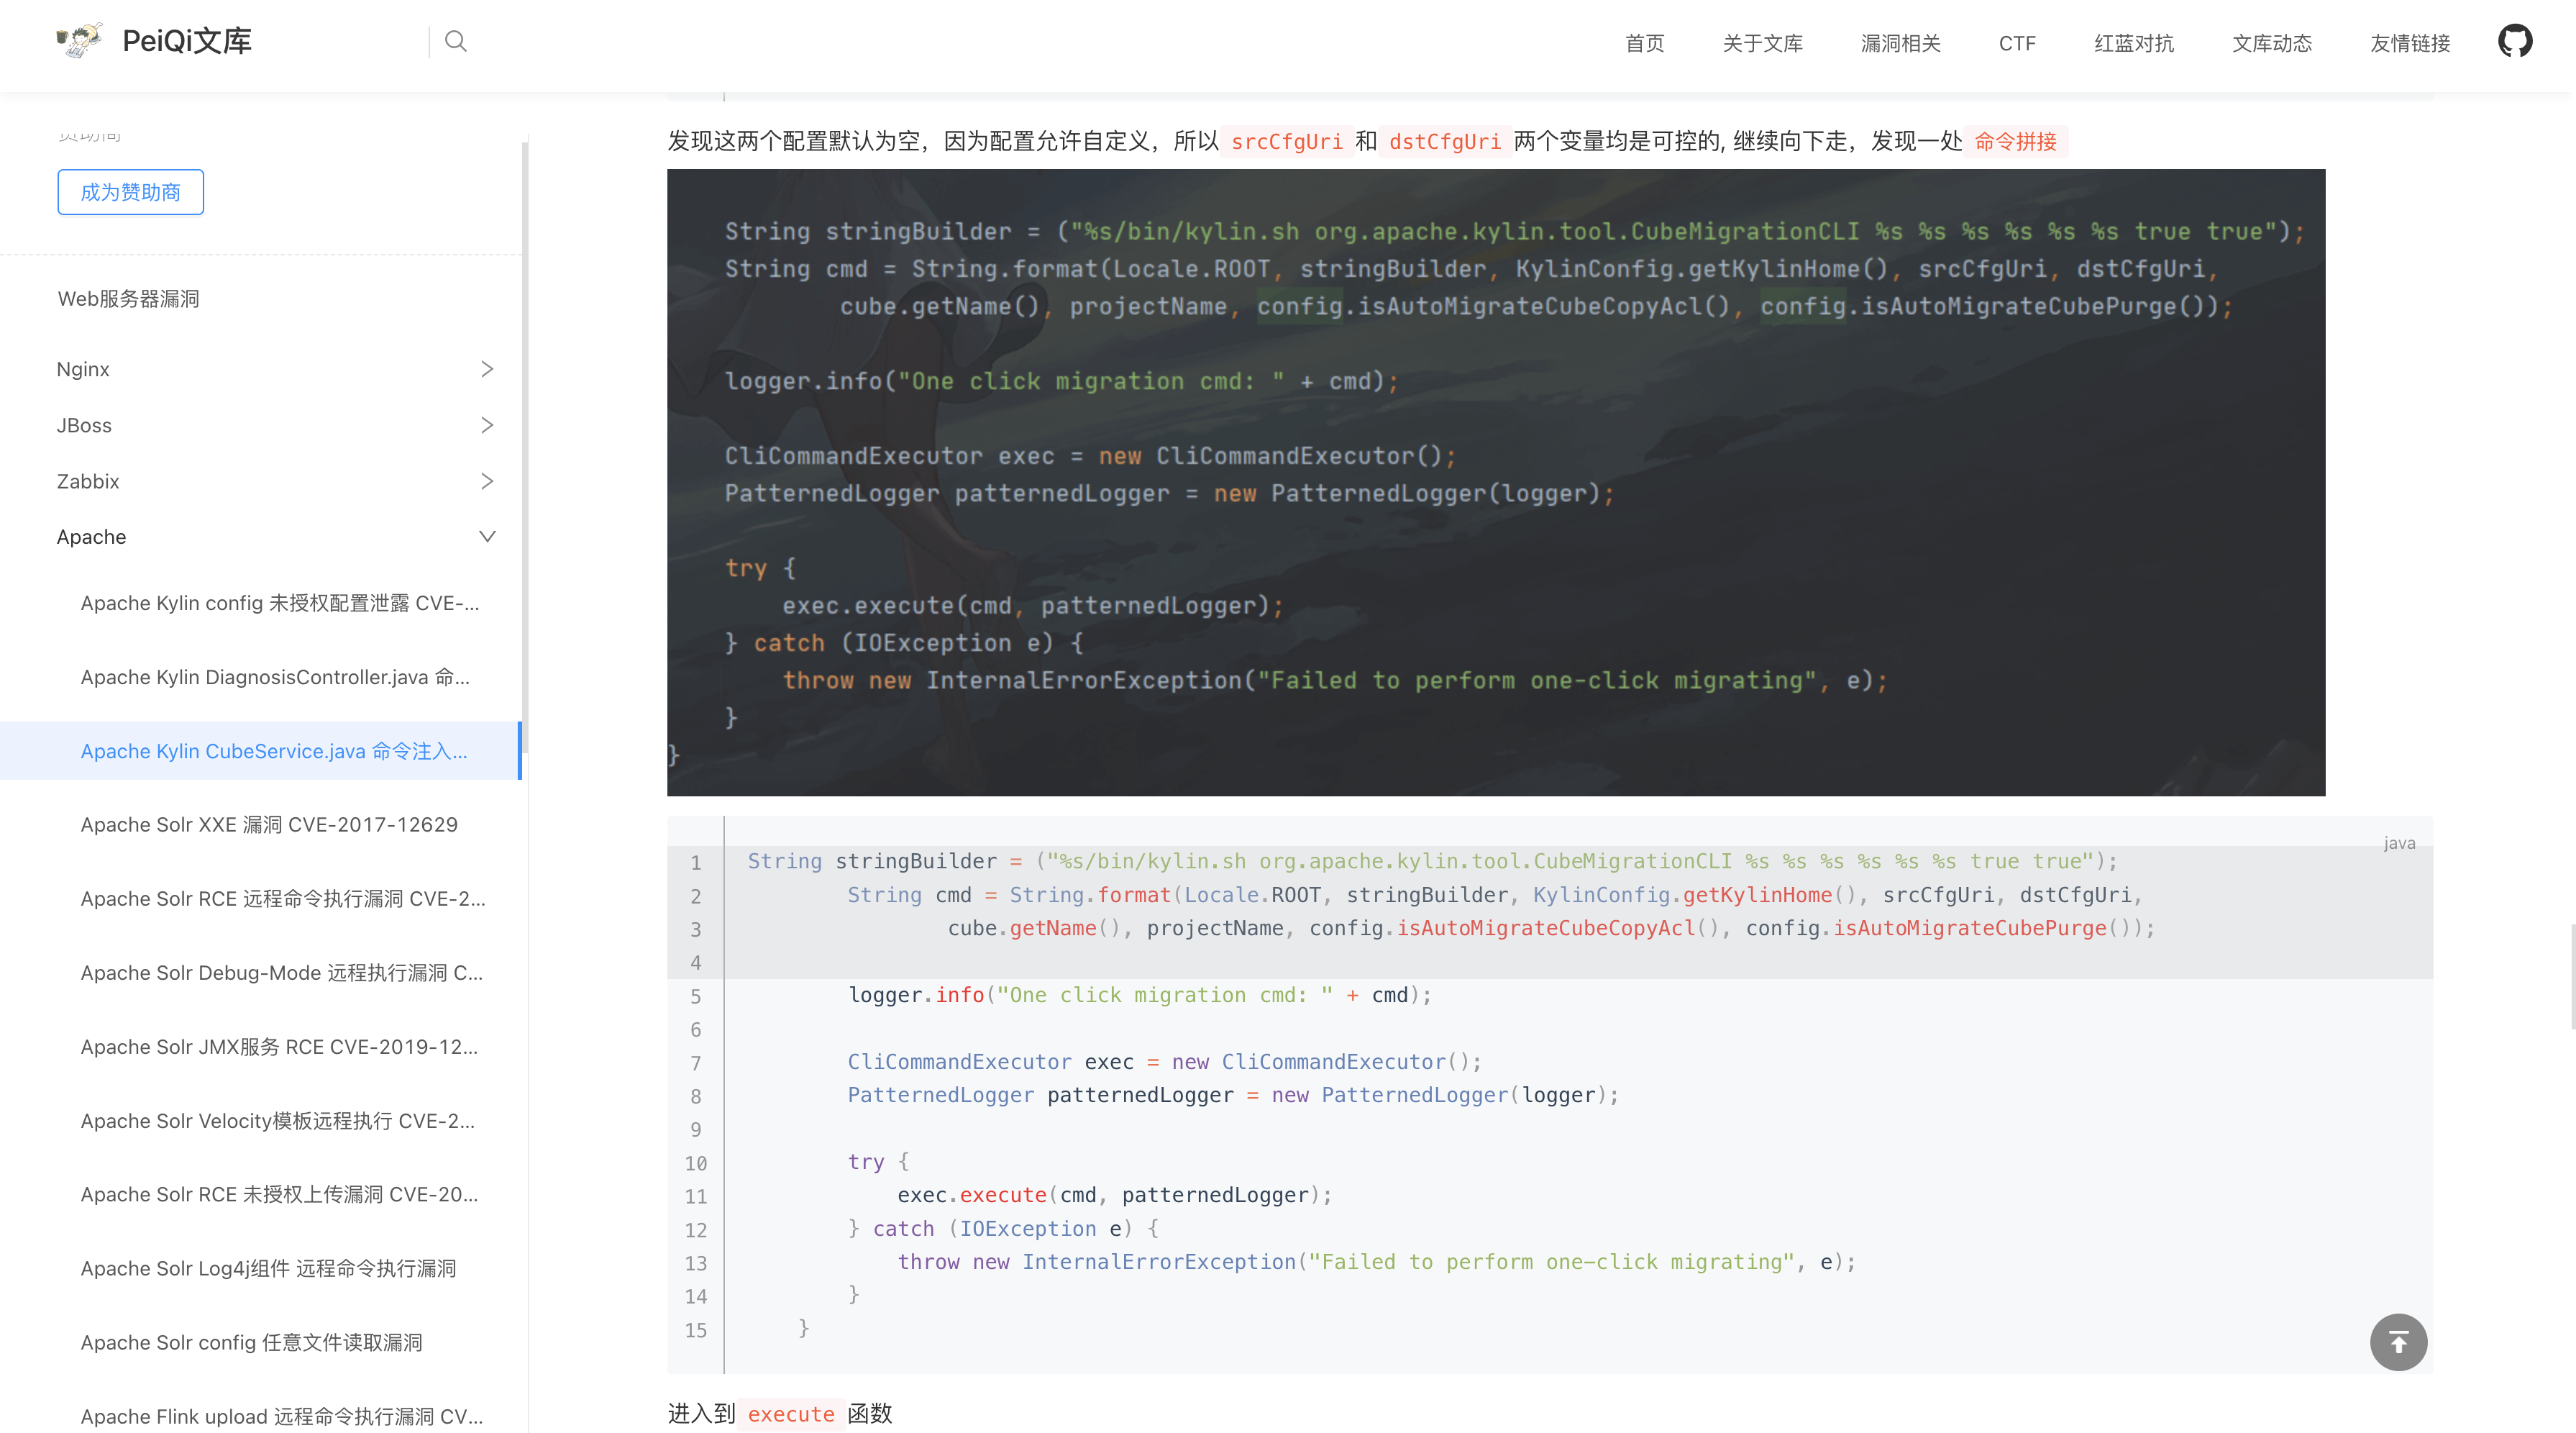Open the GitHub repository icon
The image size is (2576, 1433).
[x=2514, y=42]
